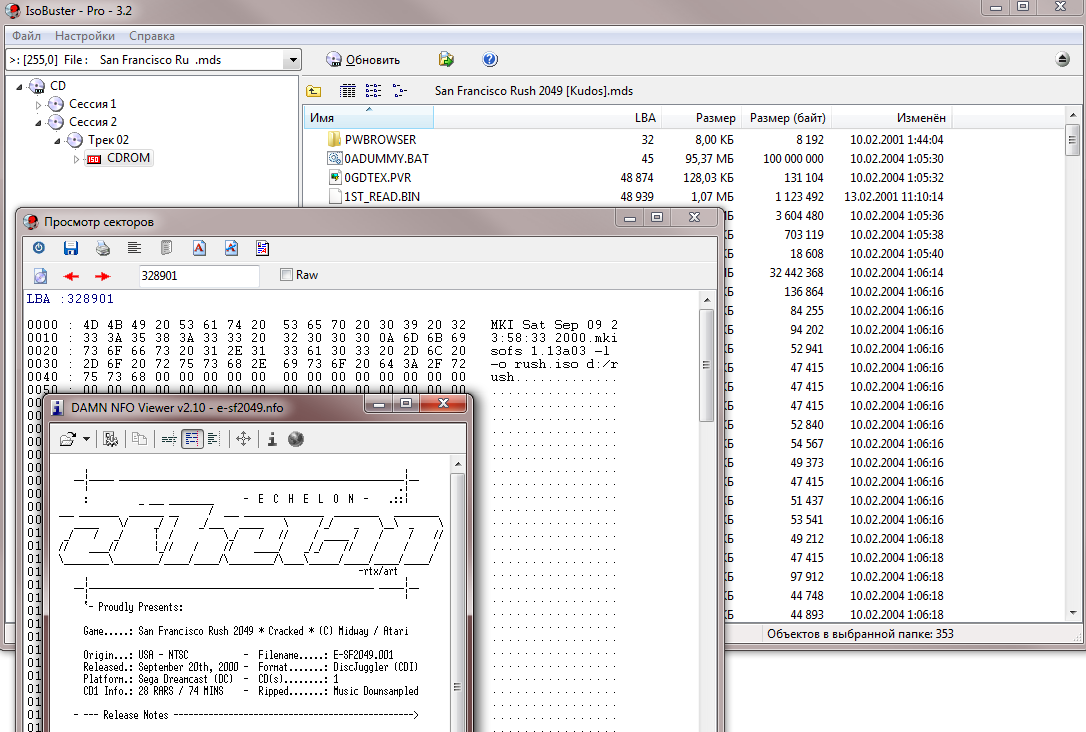The image size is (1086, 732).
Task: Click the Обновить button
Action: 363,60
